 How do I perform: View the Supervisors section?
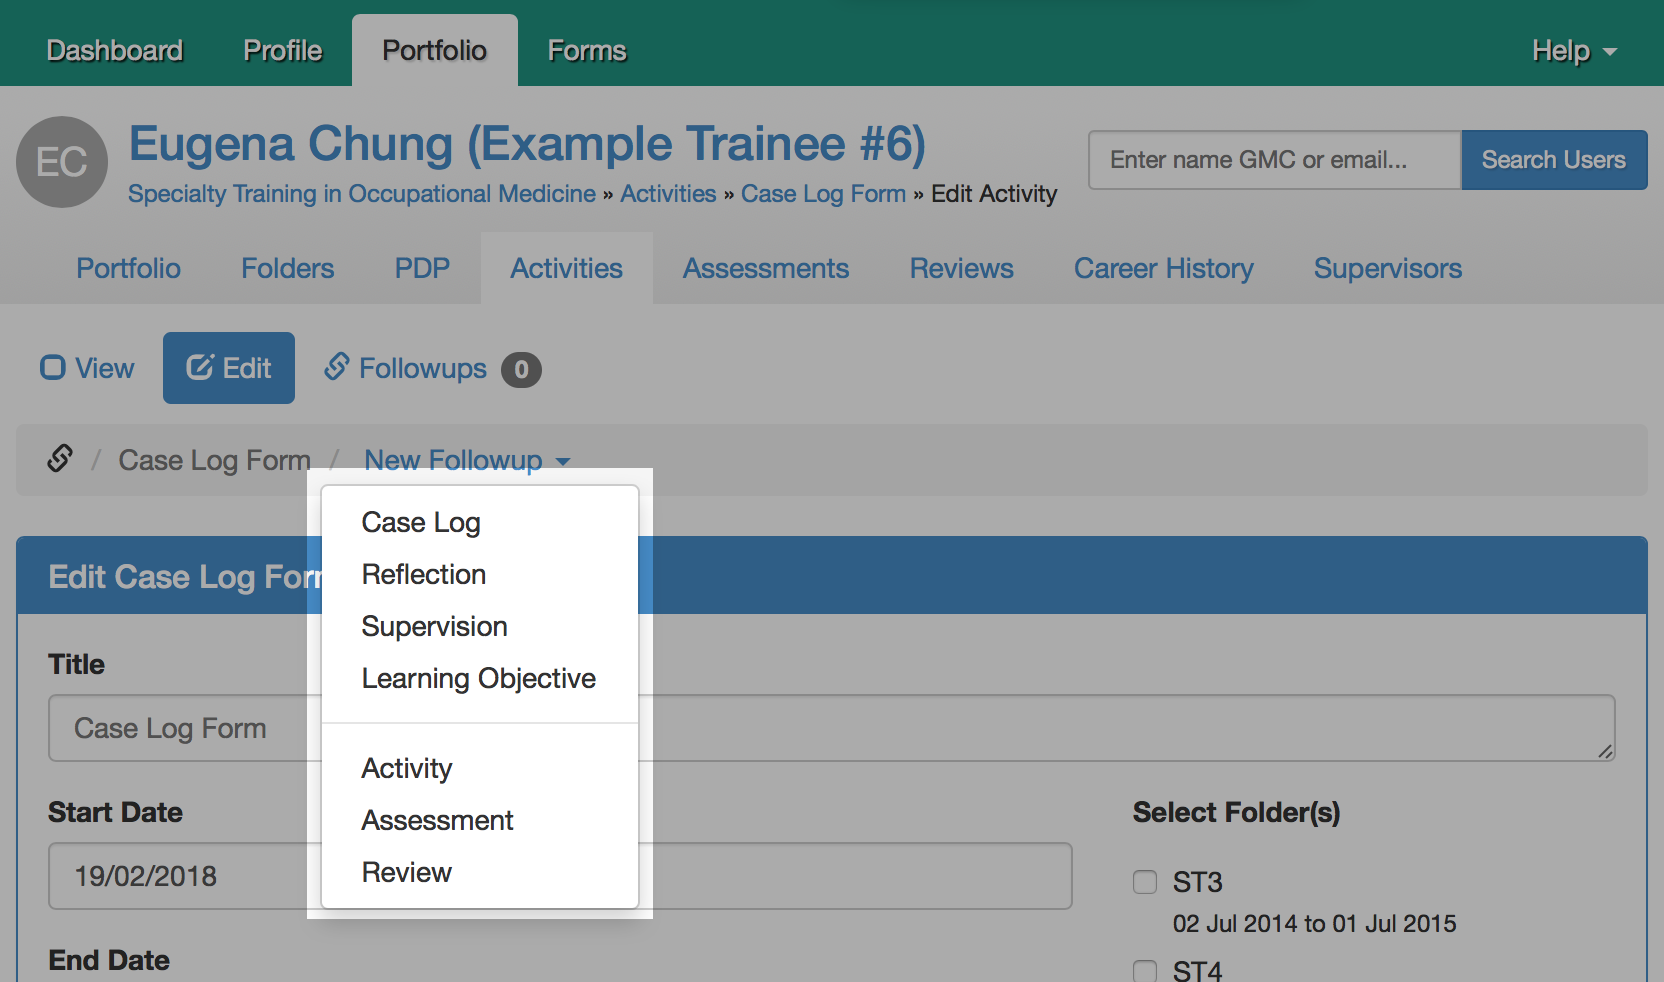coord(1388,268)
